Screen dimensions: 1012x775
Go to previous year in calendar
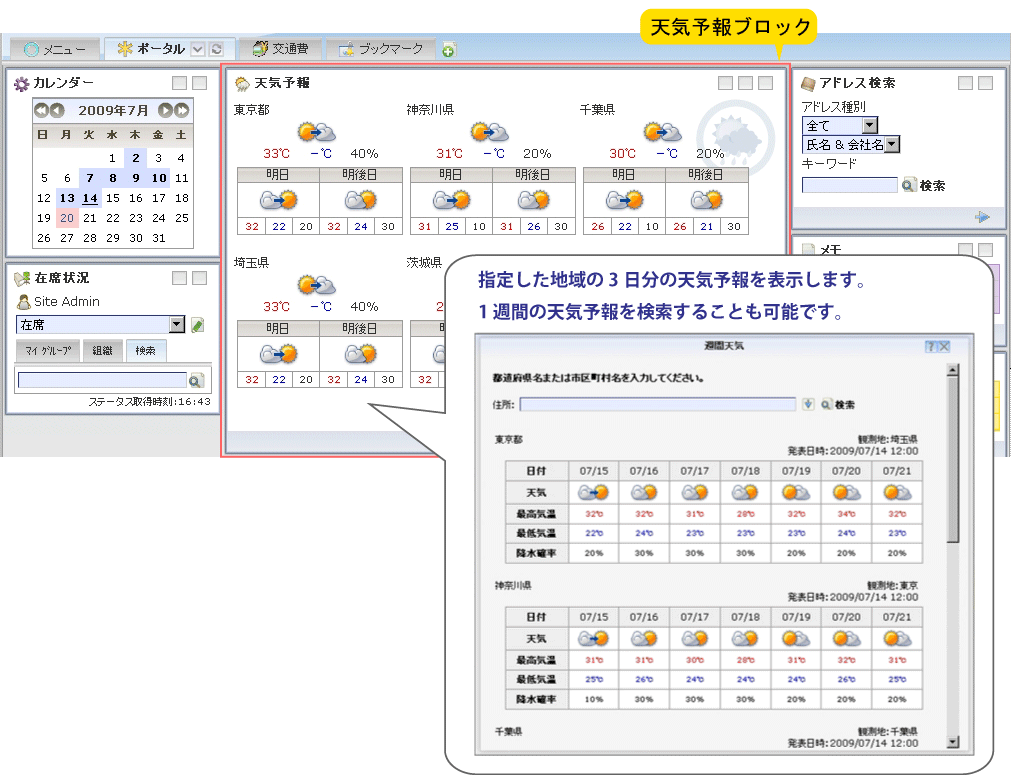coord(41,110)
